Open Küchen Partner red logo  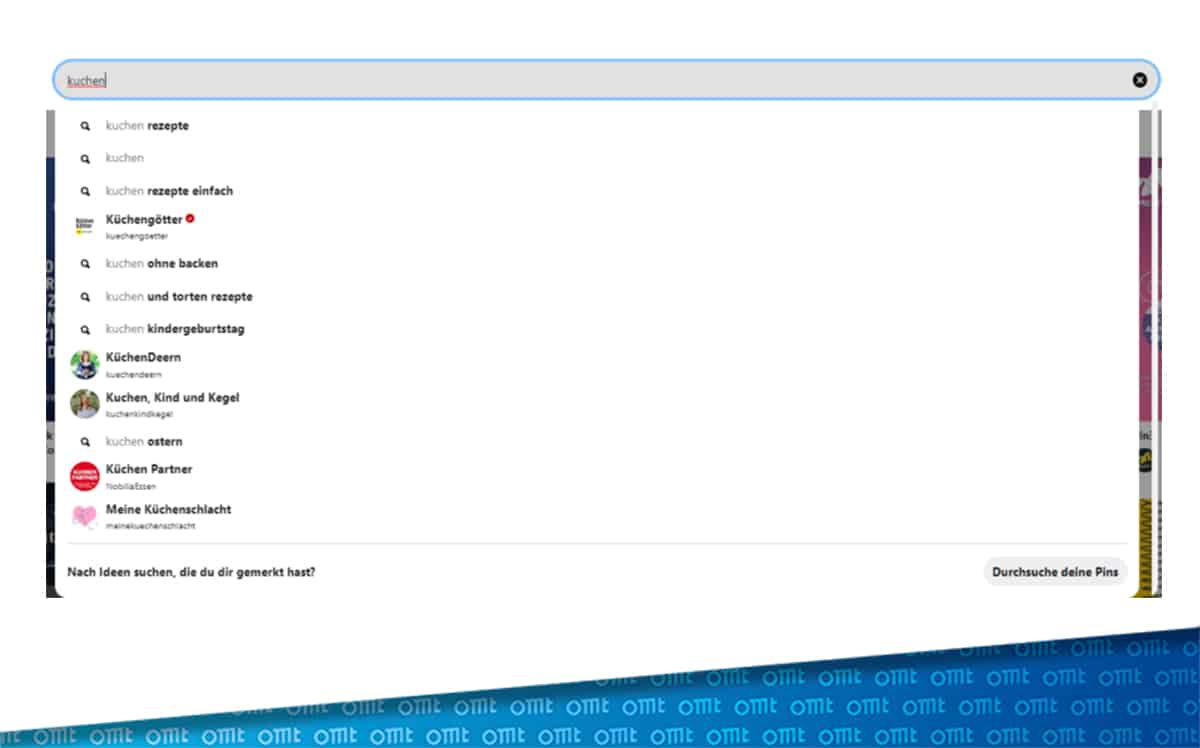pos(85,476)
